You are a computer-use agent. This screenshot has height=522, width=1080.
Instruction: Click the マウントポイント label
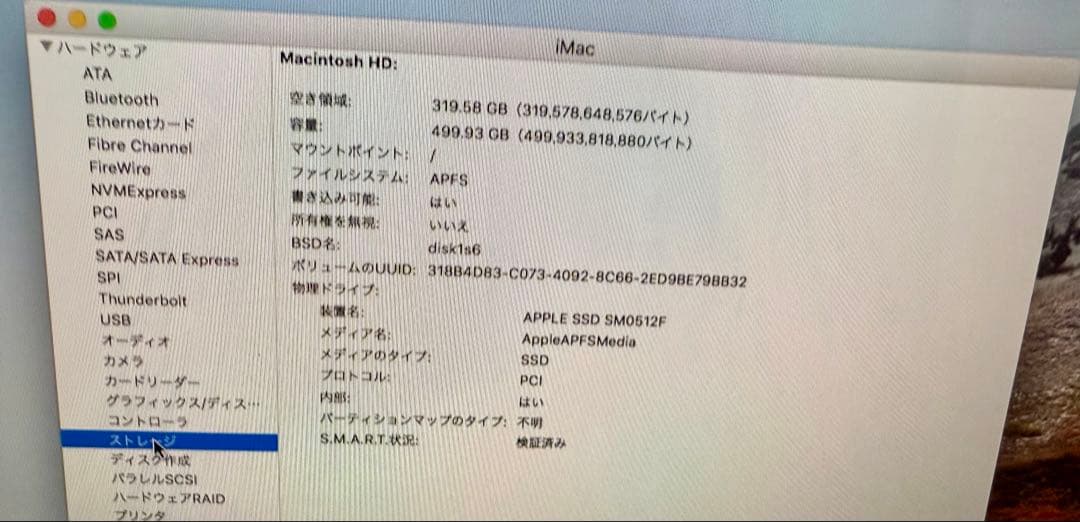coord(349,153)
